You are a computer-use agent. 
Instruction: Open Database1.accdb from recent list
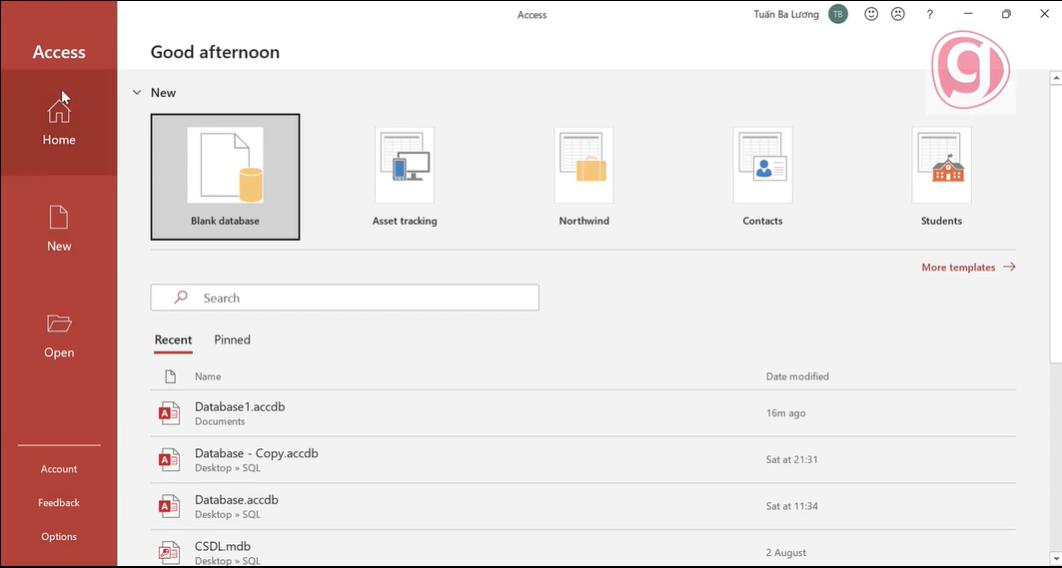[x=583, y=413]
